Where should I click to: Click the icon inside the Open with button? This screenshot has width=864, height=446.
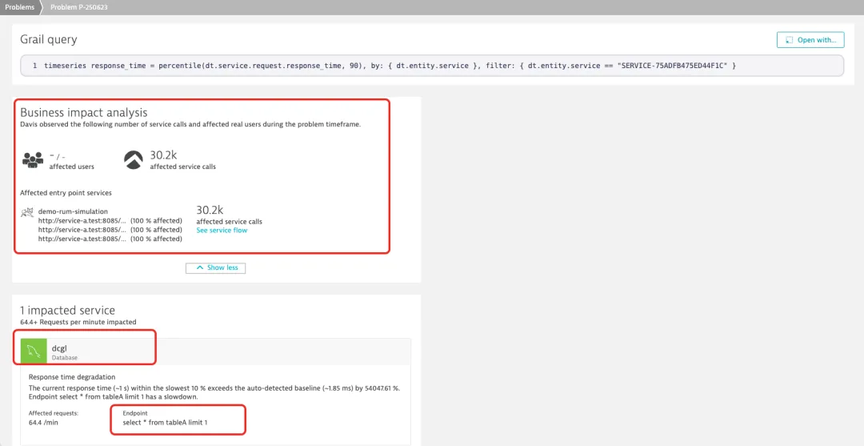[790, 40]
